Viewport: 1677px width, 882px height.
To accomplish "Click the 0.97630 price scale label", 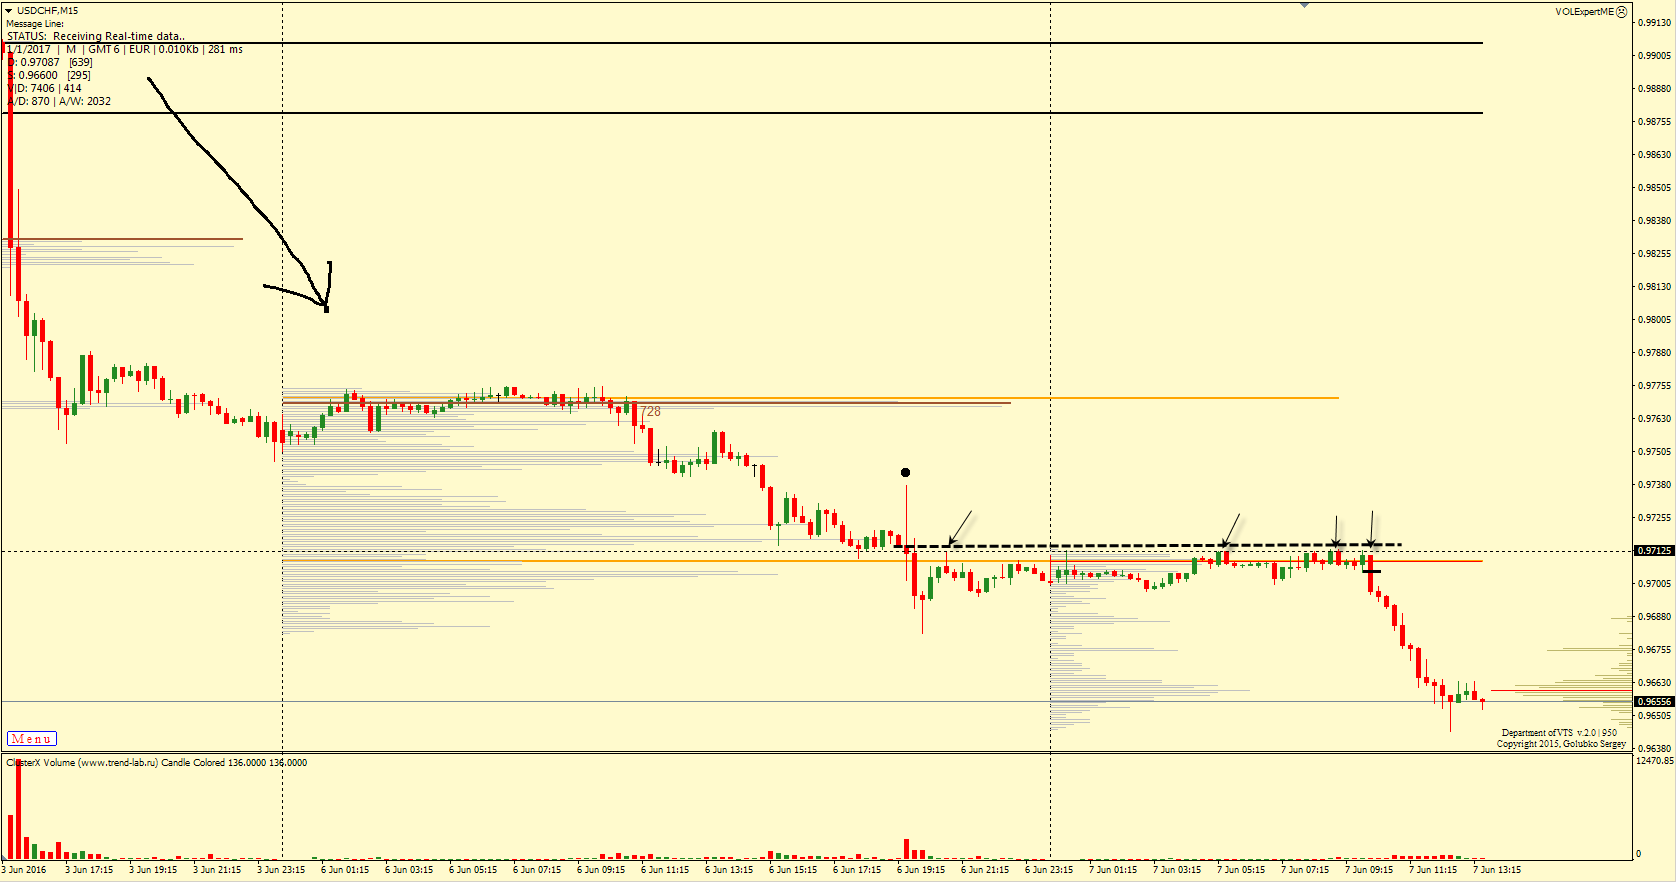I will [x=1656, y=419].
